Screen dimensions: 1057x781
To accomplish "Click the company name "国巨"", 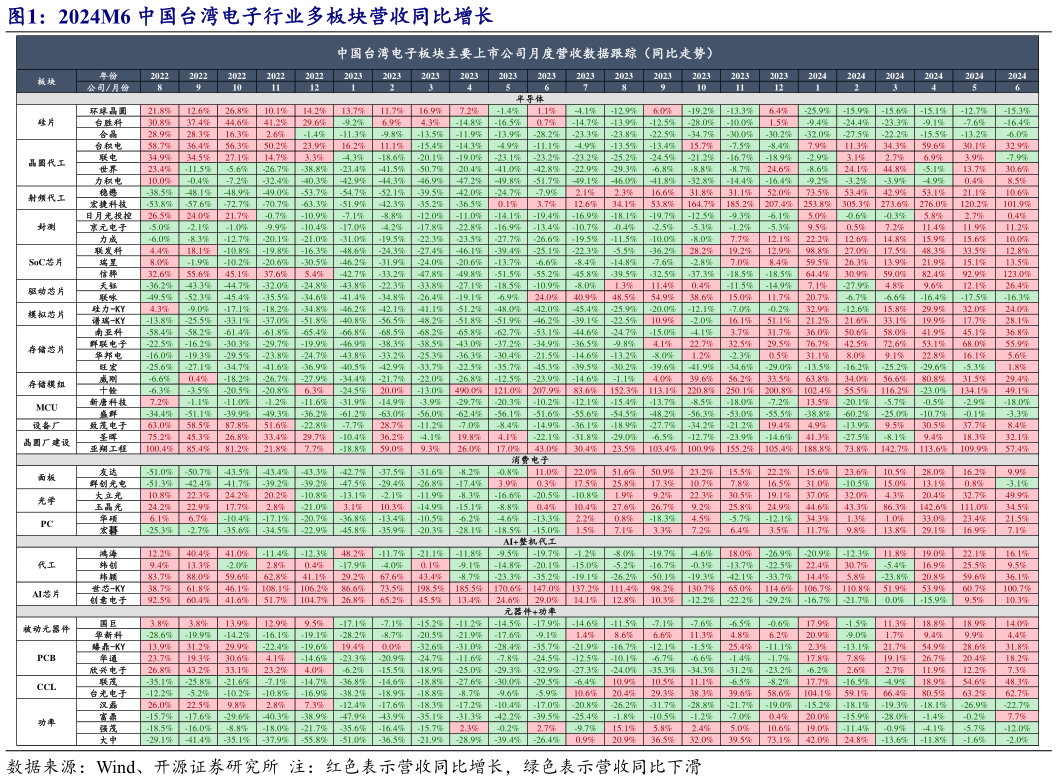I will click(x=109, y=624).
